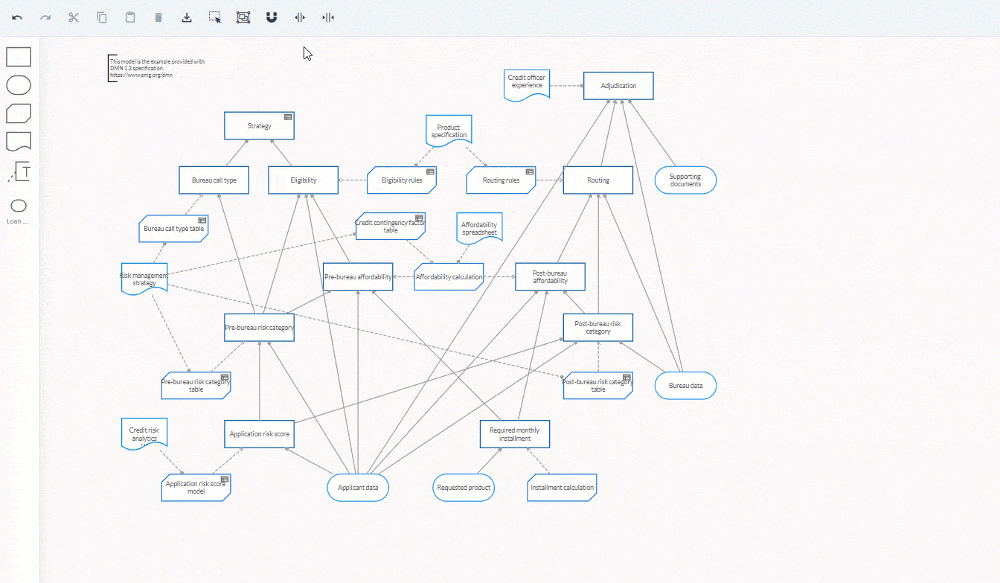The image size is (1000, 583).
Task: Select the Risk management strategy node
Action: pyautogui.click(x=144, y=279)
